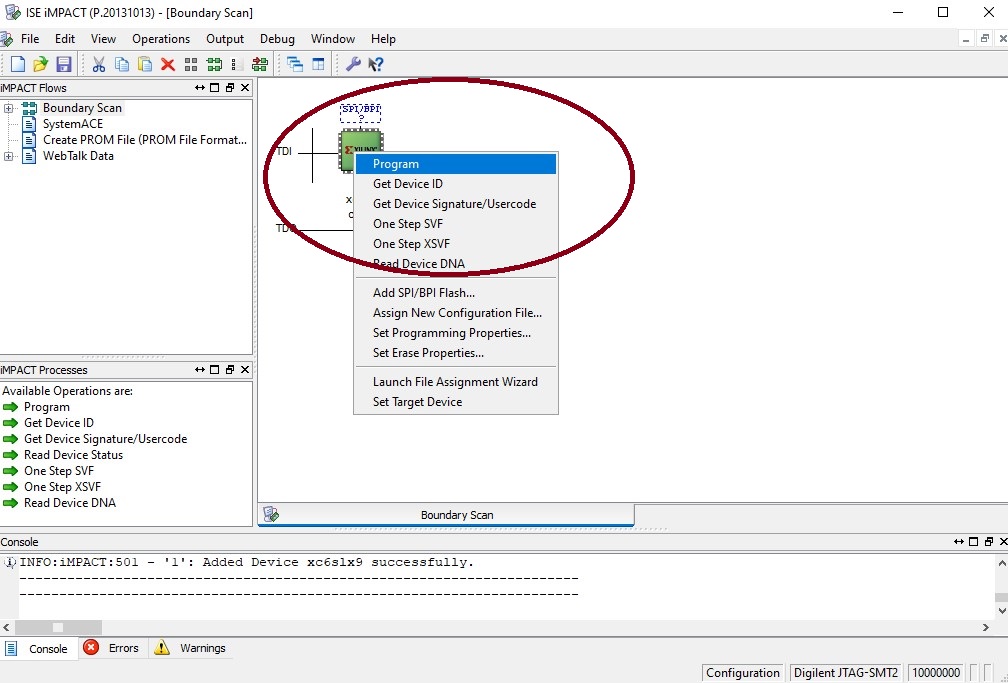The image size is (1008, 683).
Task: Click the document icon beside SystemACE
Action: 29,124
